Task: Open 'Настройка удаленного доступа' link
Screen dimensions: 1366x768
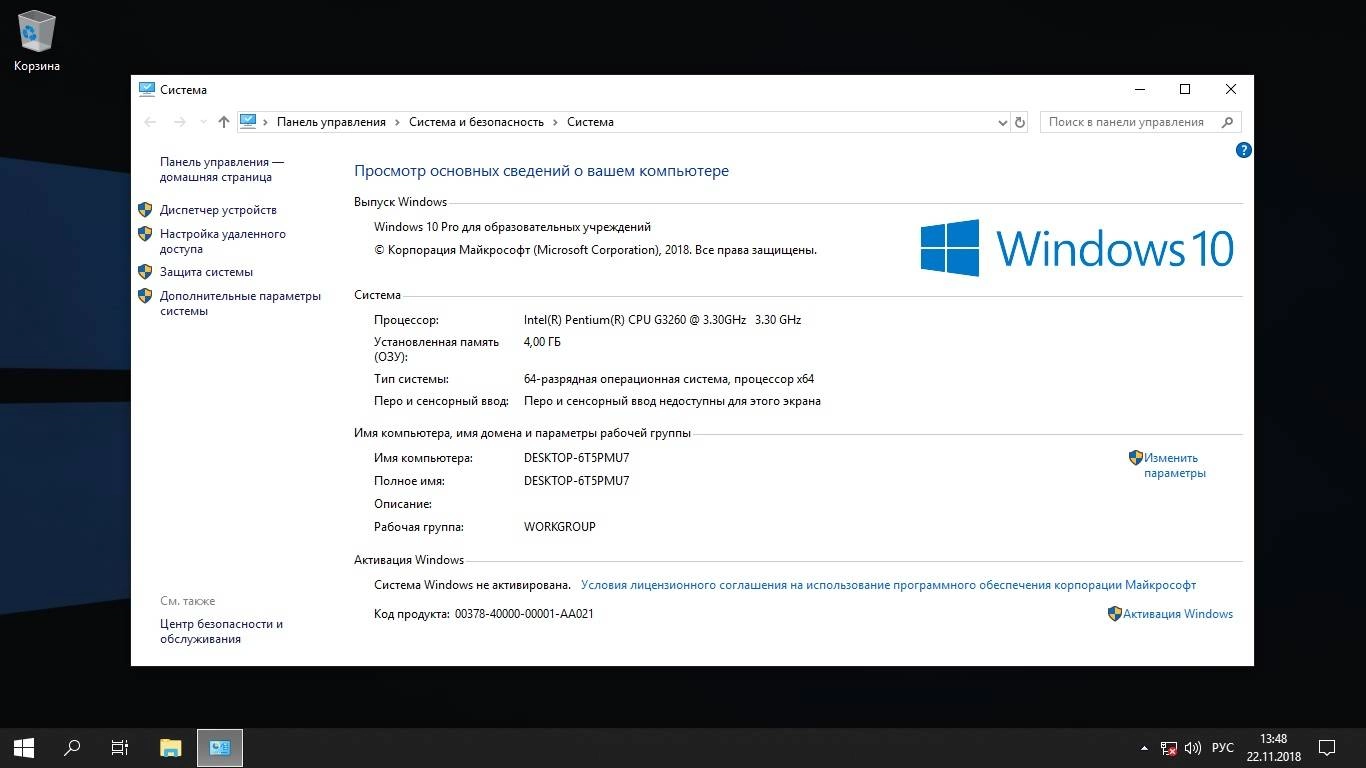Action: click(x=223, y=241)
